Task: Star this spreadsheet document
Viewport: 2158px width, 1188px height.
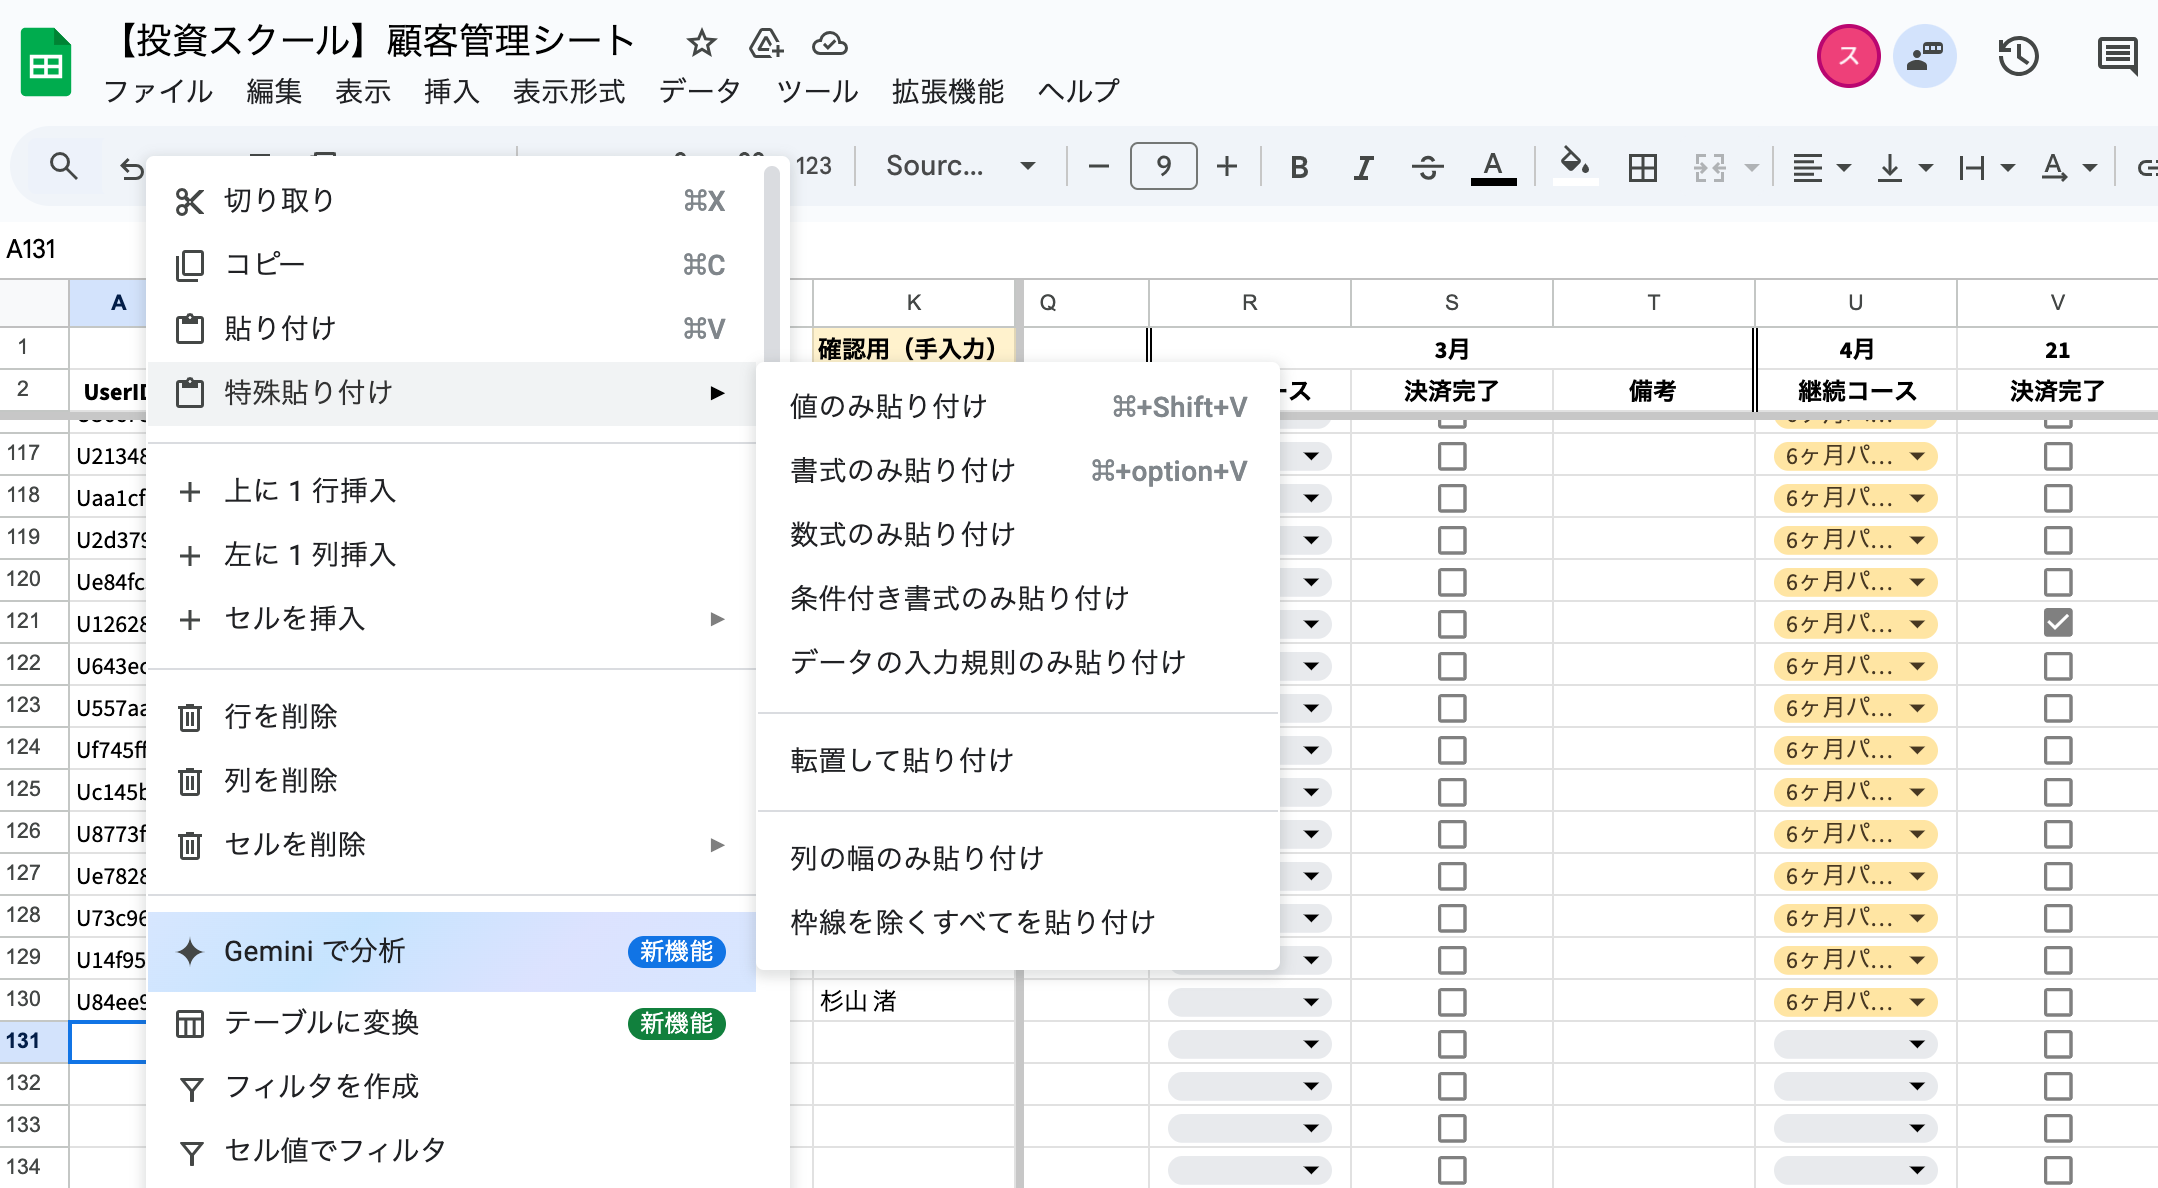Action: 701,43
